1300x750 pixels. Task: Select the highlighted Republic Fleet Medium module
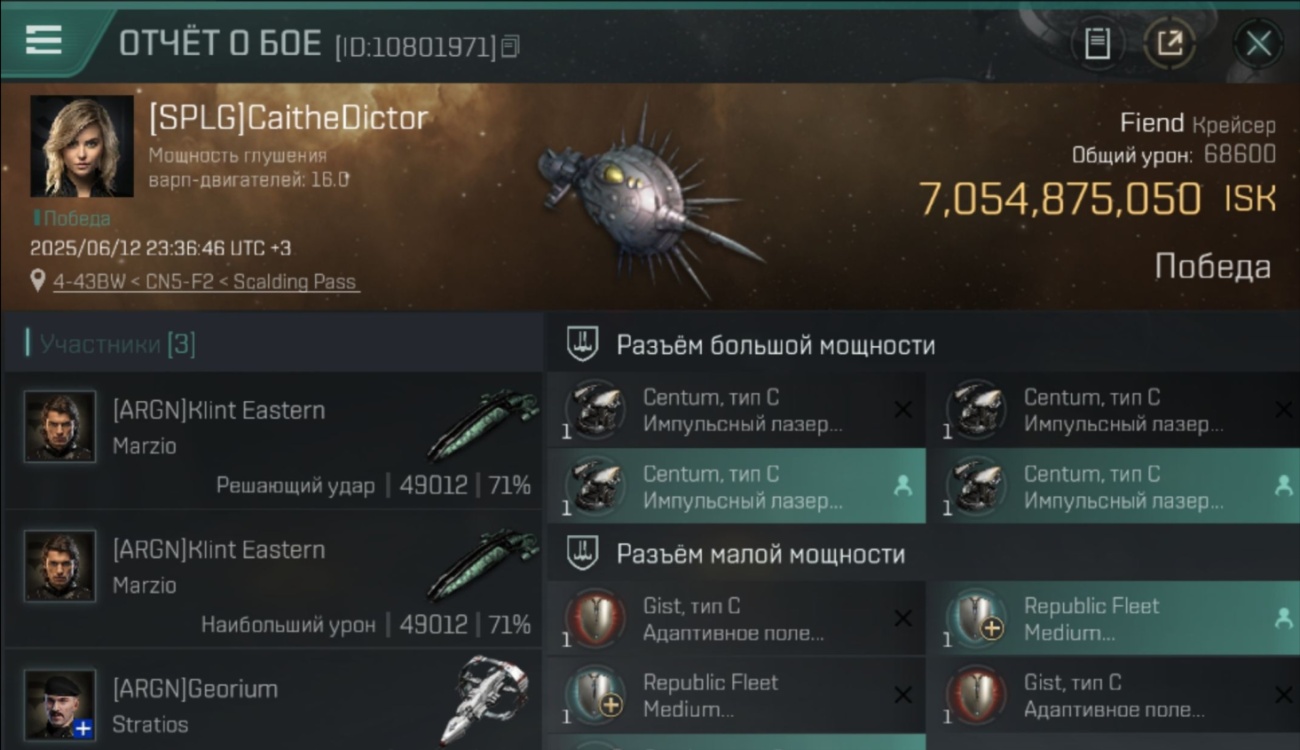[1113, 618]
